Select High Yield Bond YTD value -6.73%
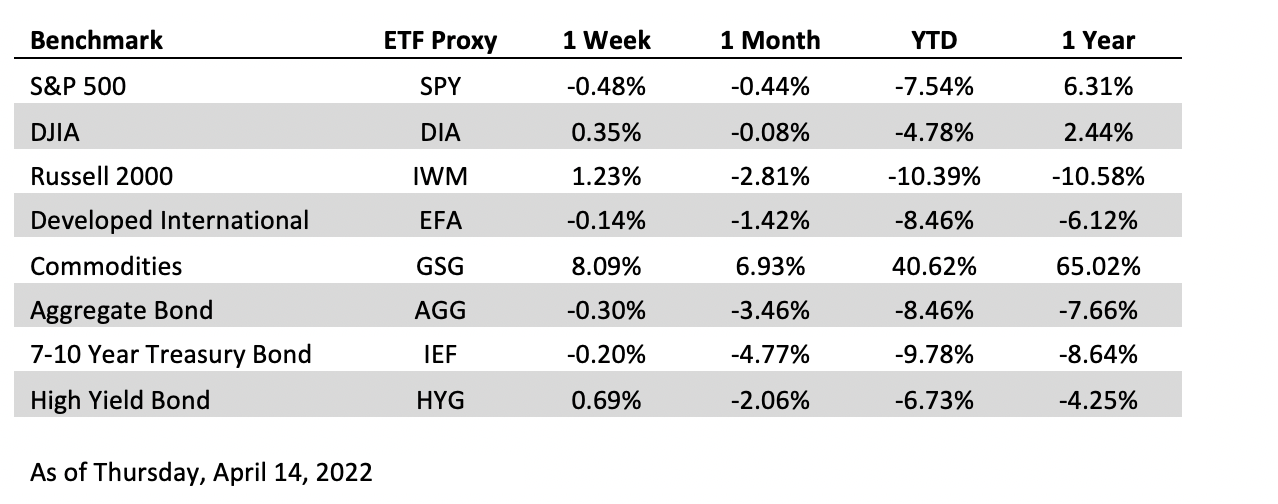 click(x=934, y=401)
